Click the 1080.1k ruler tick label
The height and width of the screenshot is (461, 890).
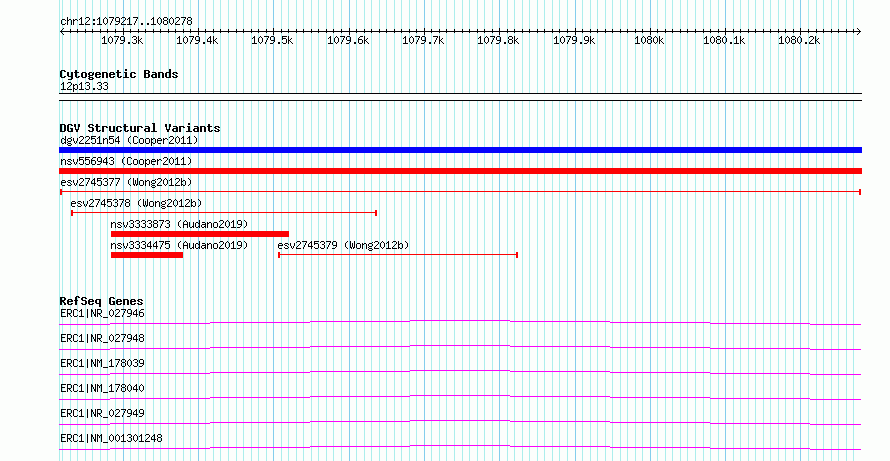click(724, 41)
